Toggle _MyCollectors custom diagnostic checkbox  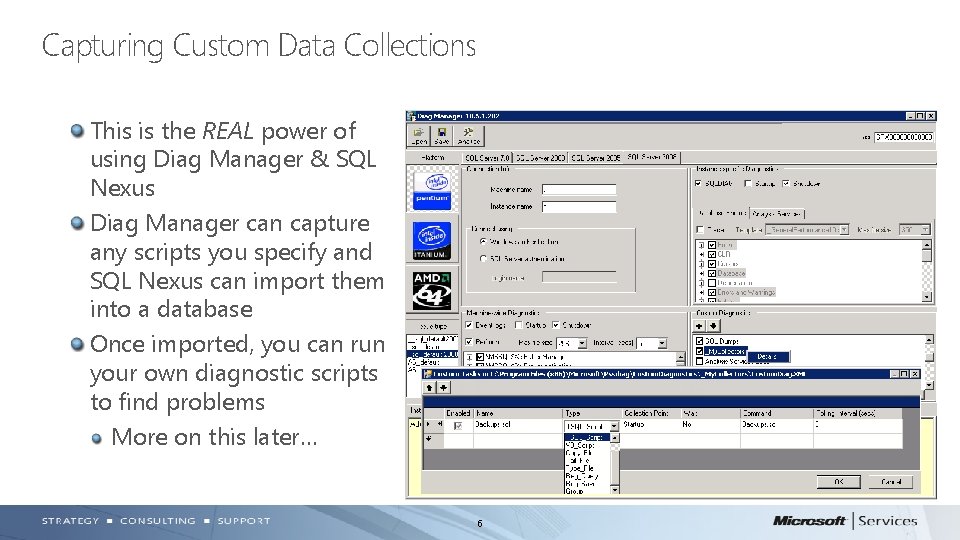pos(699,351)
